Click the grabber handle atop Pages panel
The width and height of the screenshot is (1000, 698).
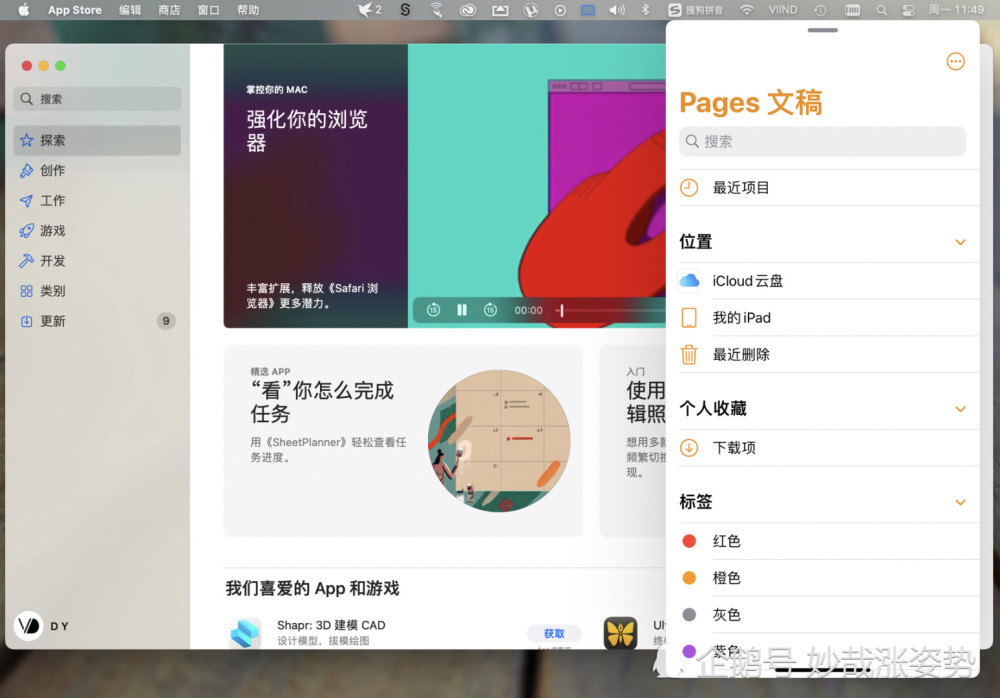[x=823, y=30]
